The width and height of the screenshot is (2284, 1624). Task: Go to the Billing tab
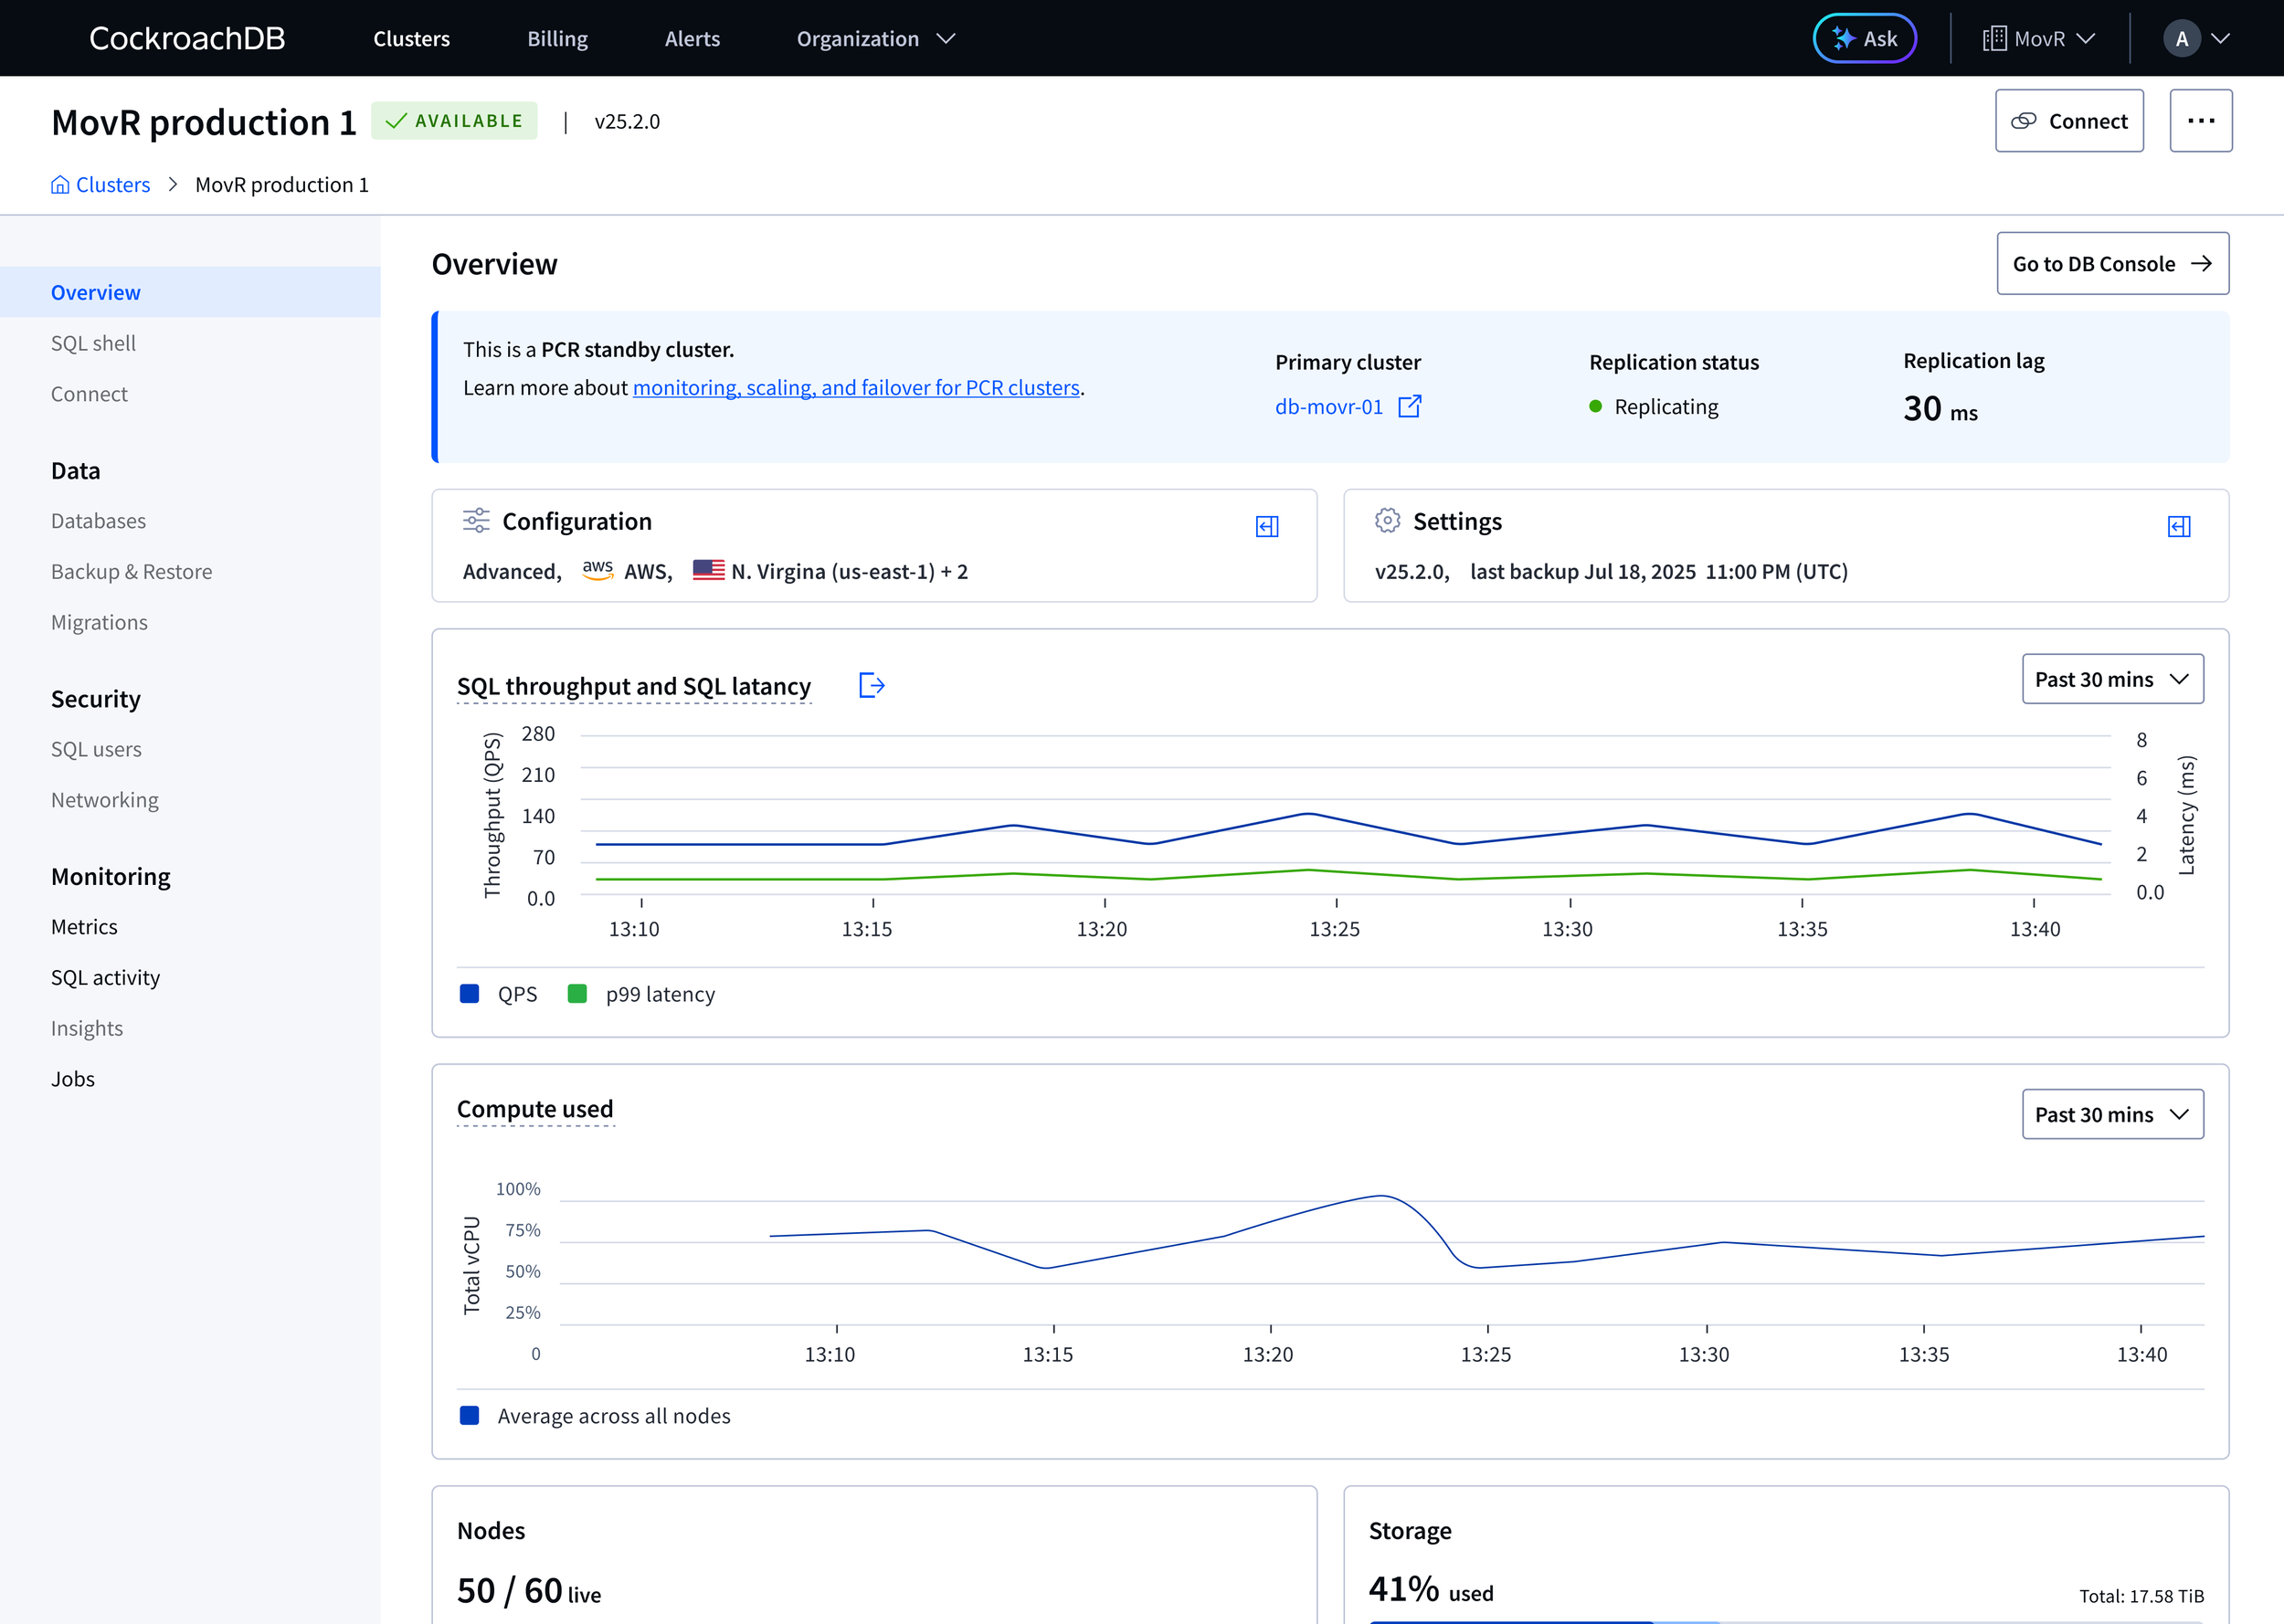pyautogui.click(x=558, y=39)
